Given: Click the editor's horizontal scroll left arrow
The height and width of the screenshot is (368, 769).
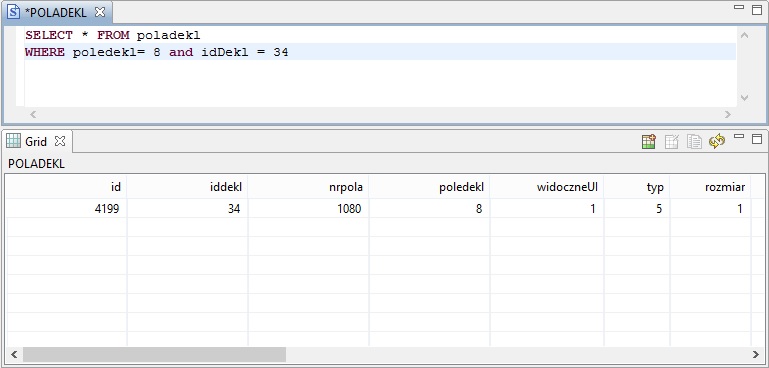Looking at the screenshot, I should (x=33, y=114).
